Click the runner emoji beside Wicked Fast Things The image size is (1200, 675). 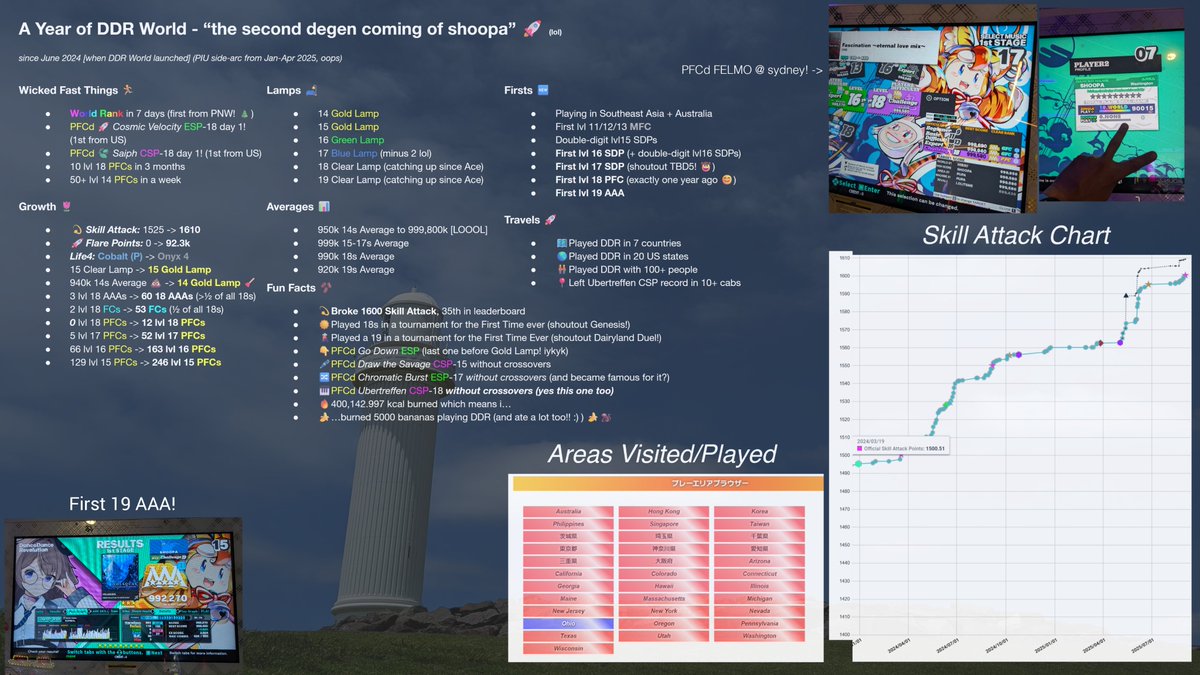point(127,90)
